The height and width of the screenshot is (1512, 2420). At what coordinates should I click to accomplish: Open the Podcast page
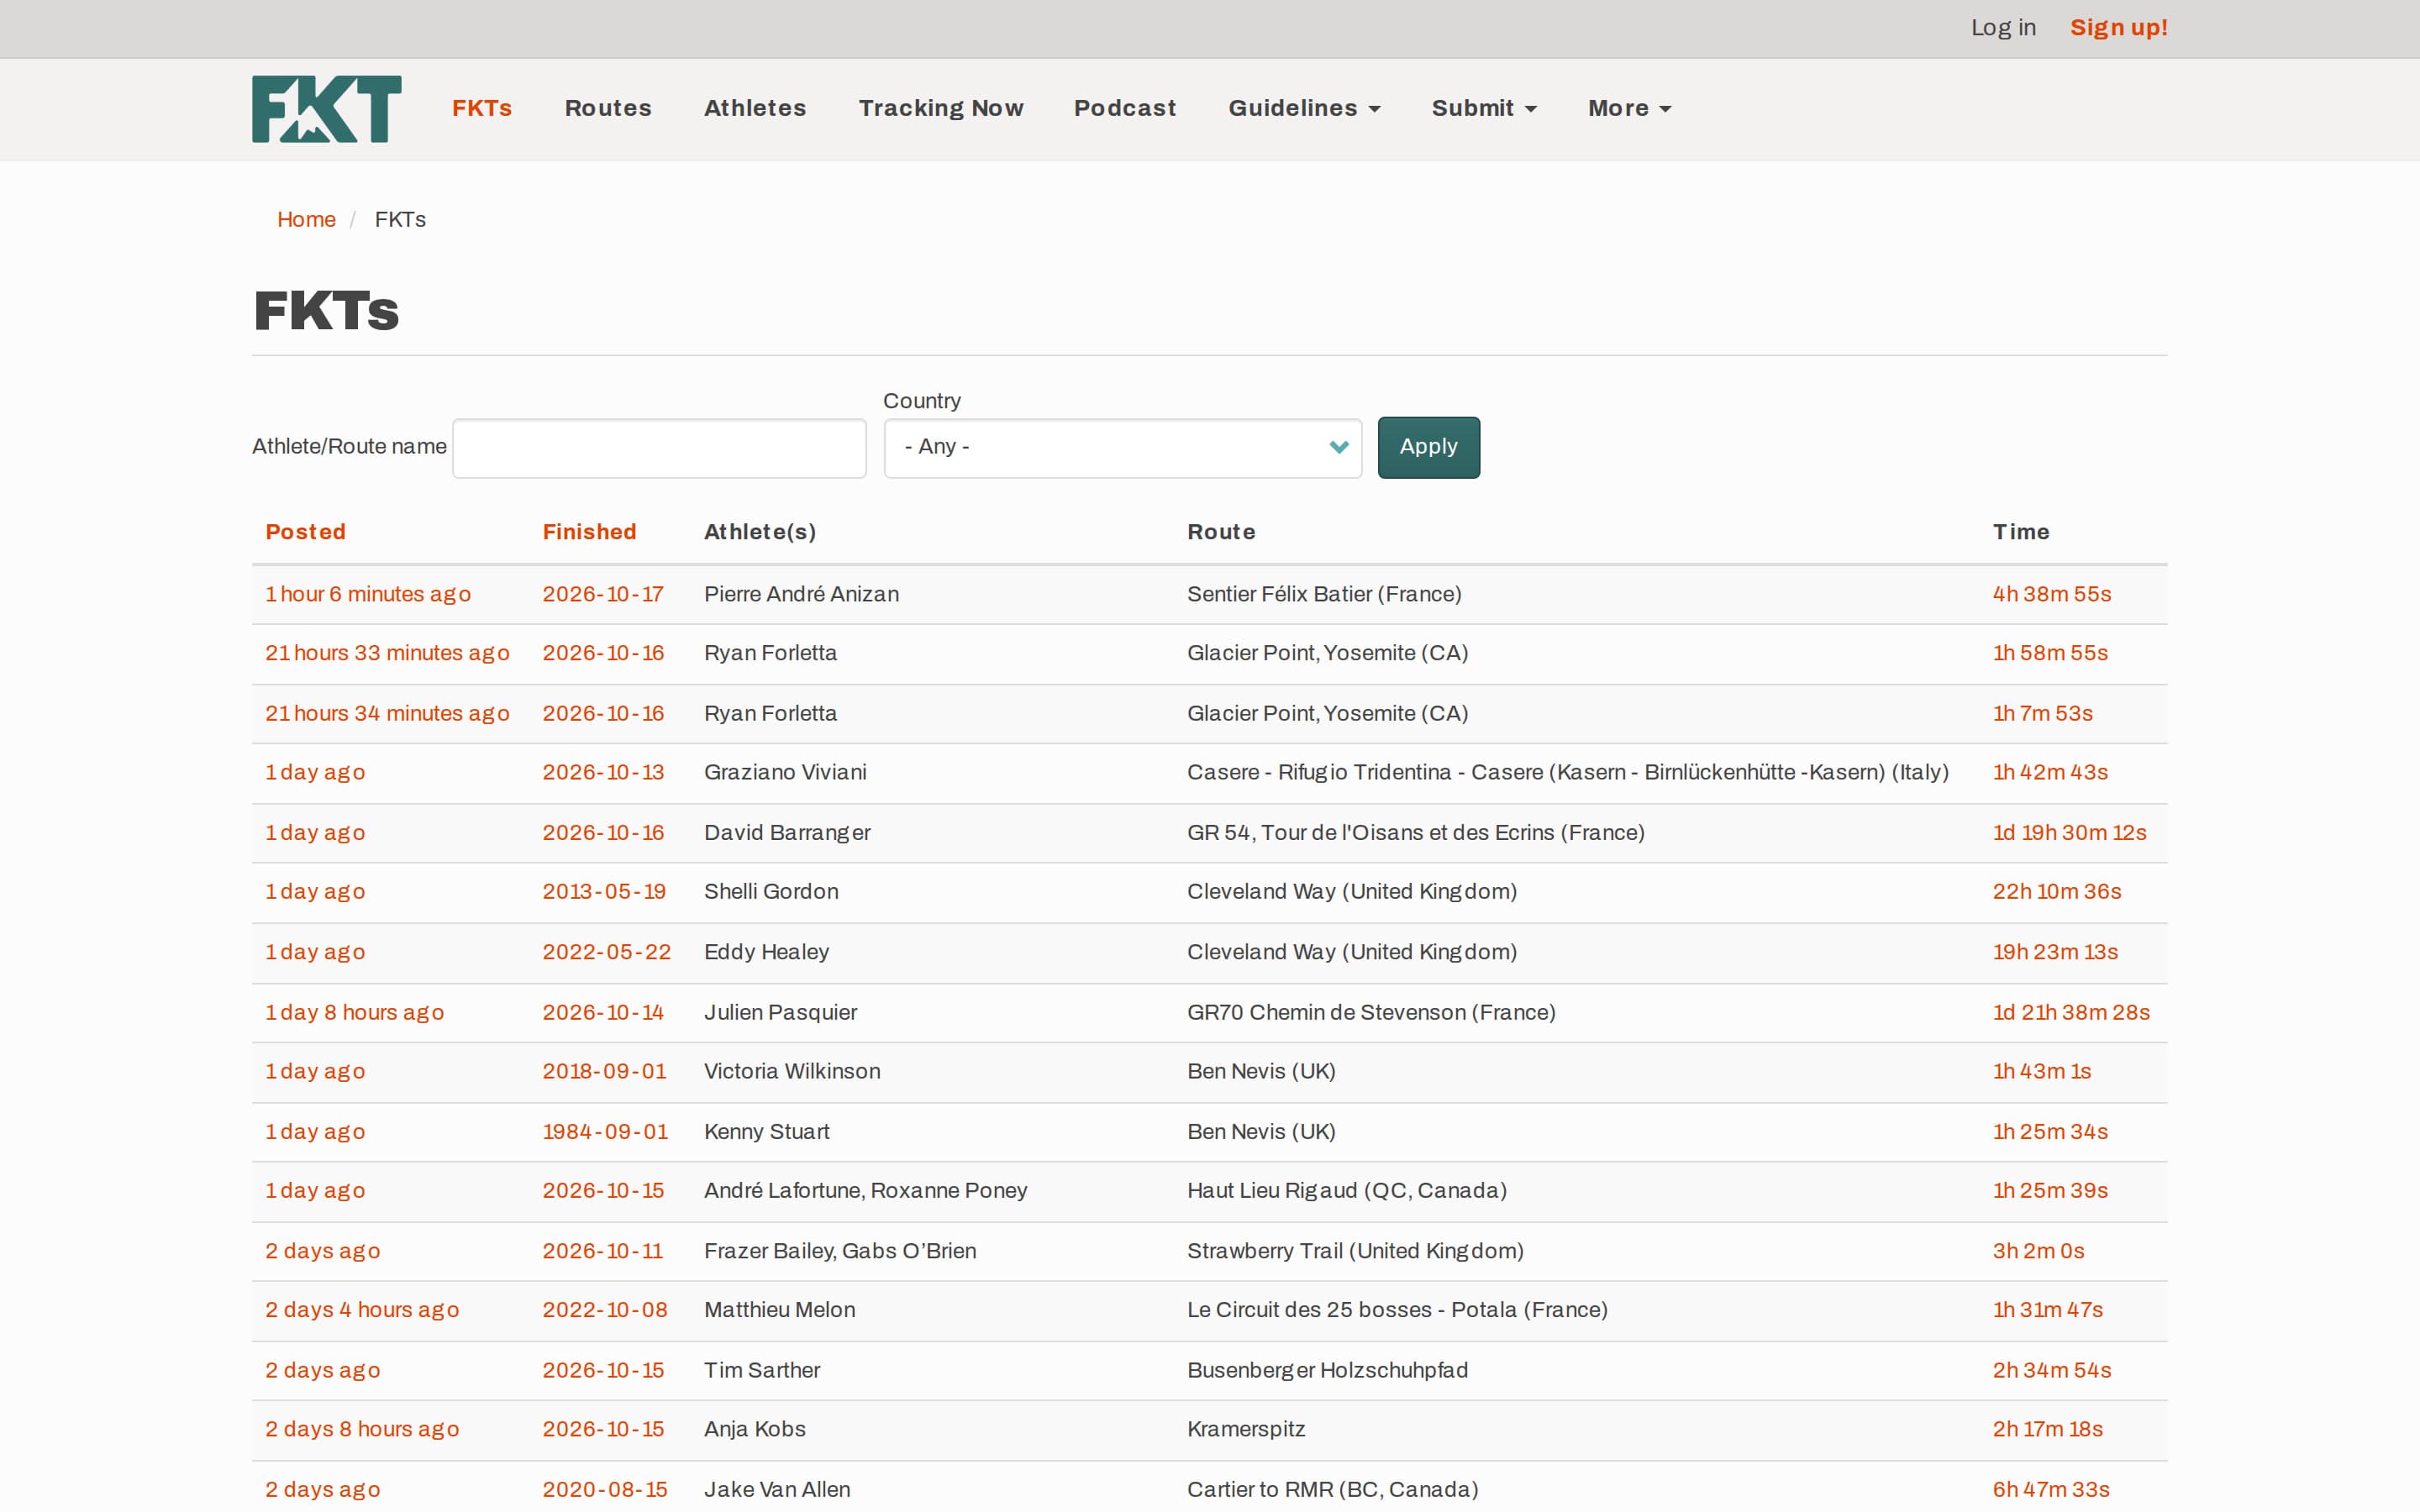click(x=1125, y=108)
